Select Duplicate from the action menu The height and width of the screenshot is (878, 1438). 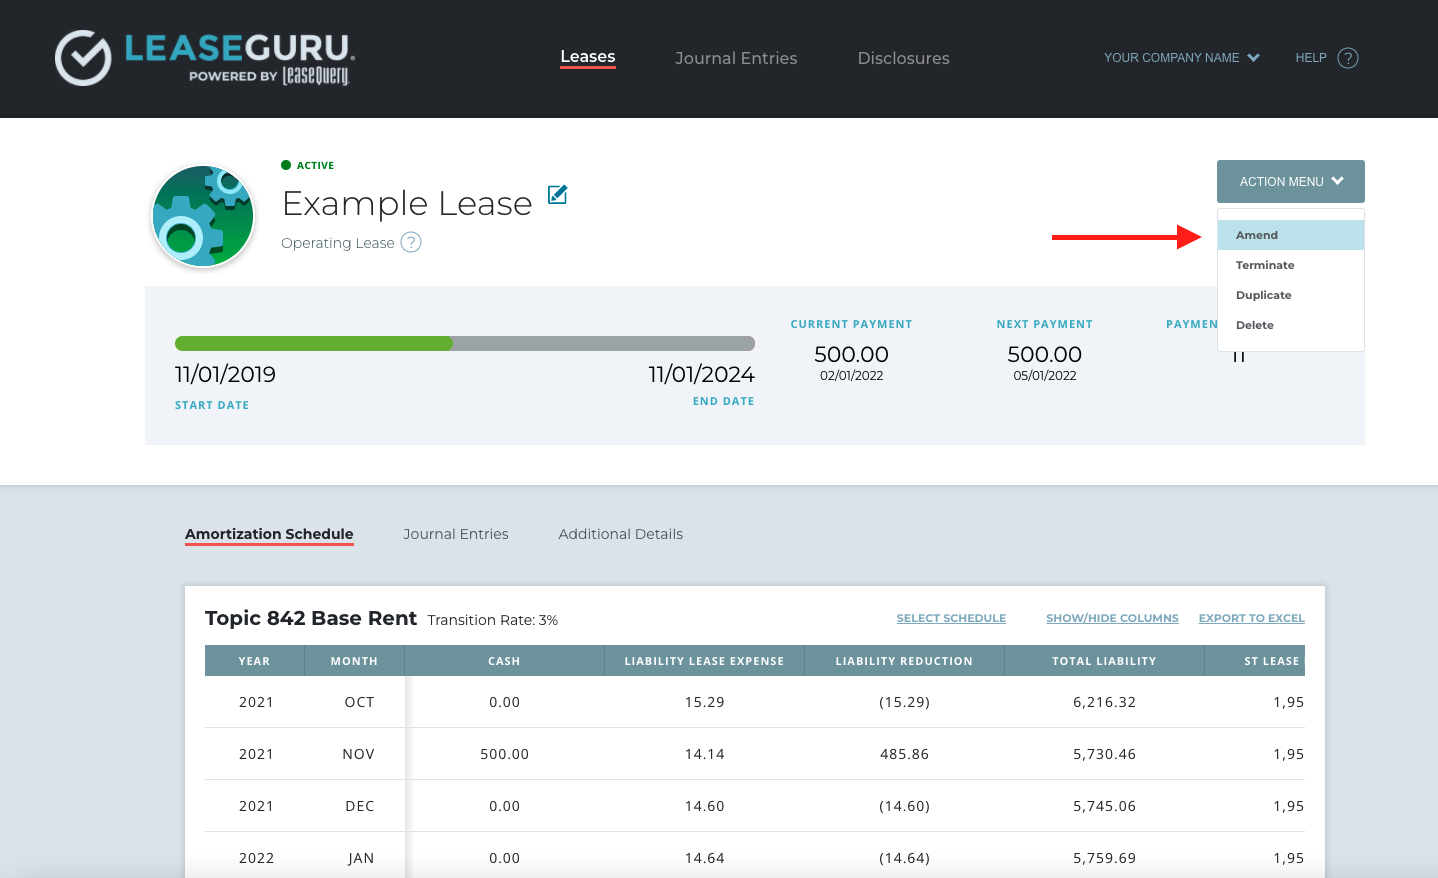click(1263, 295)
